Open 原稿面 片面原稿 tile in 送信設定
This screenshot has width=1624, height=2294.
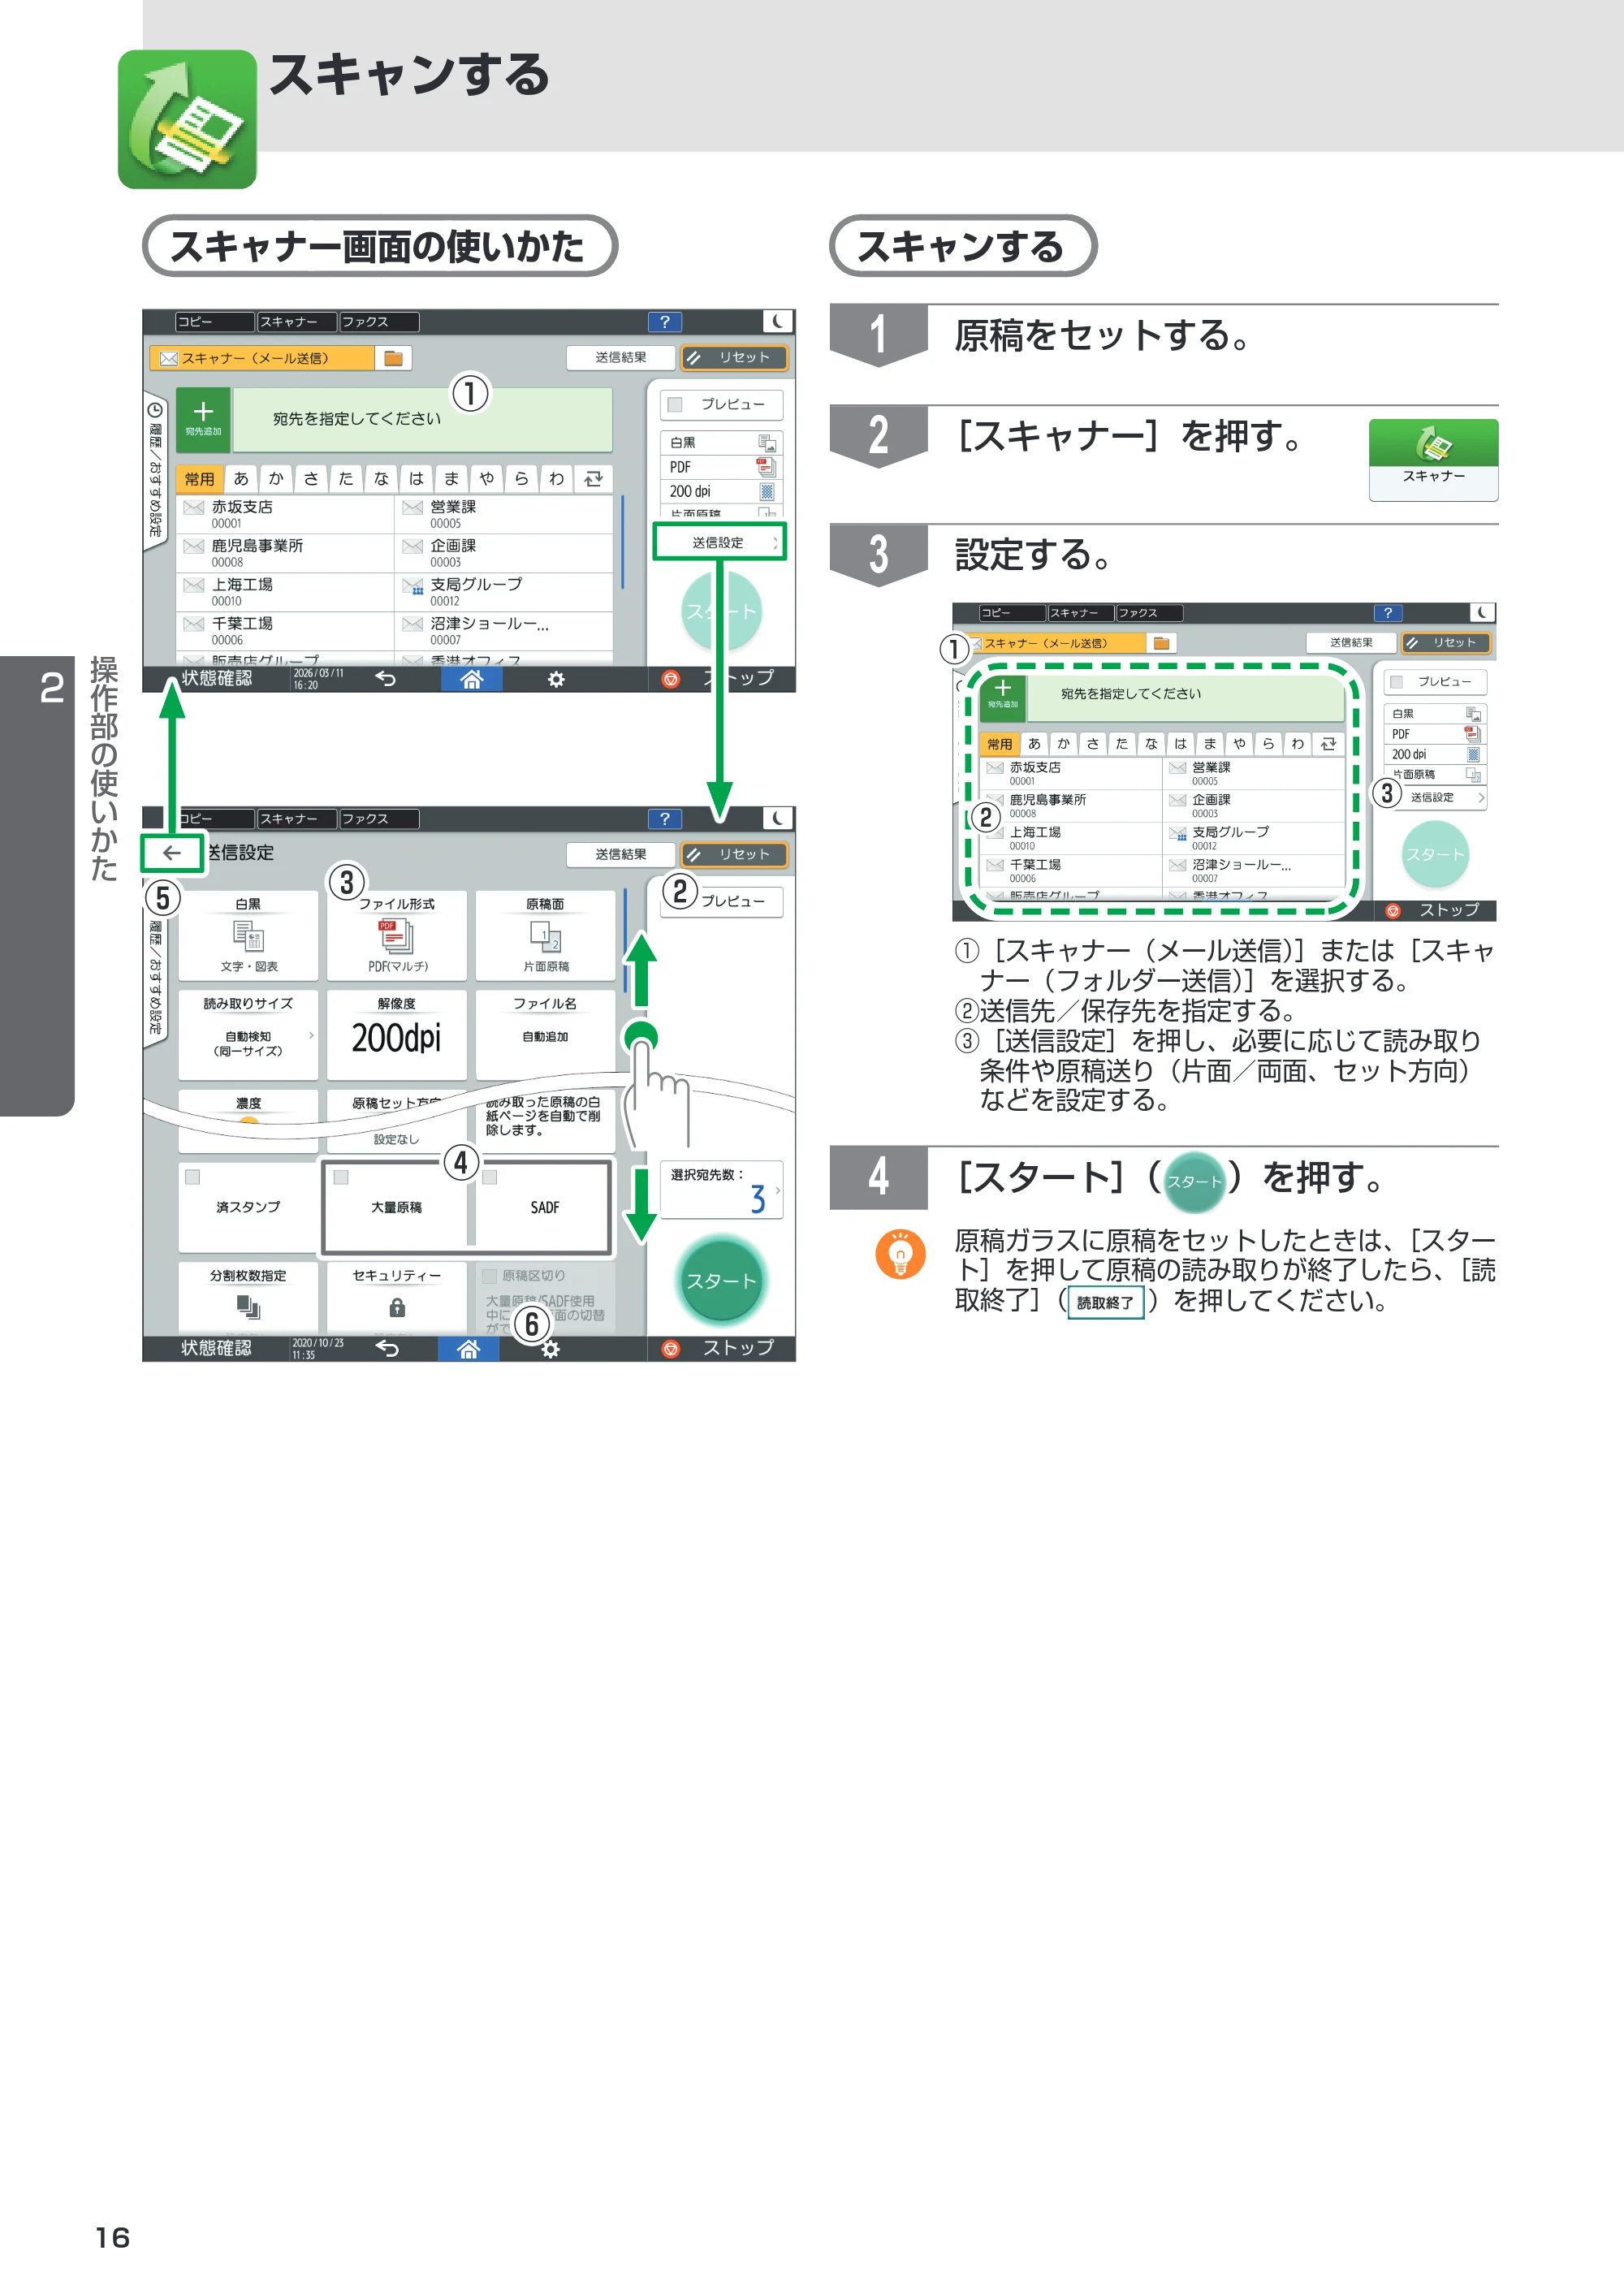545,935
